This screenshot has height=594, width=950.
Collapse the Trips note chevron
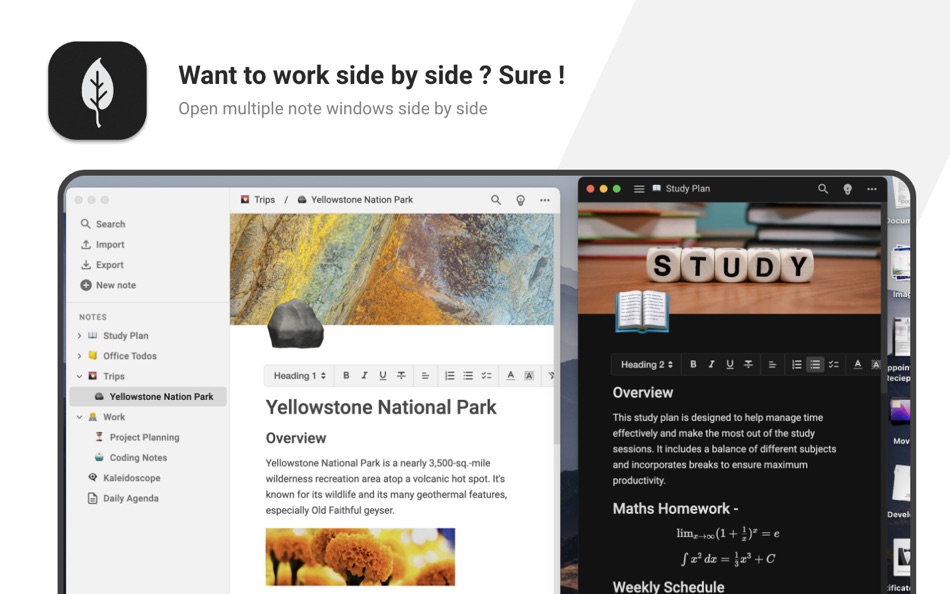coord(79,376)
